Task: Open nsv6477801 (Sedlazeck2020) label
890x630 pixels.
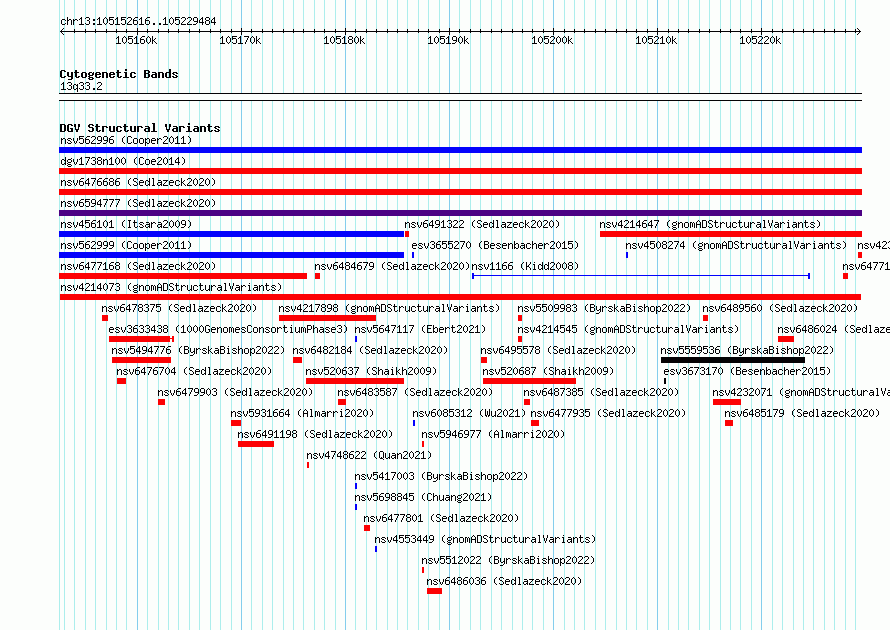Action: point(441,518)
